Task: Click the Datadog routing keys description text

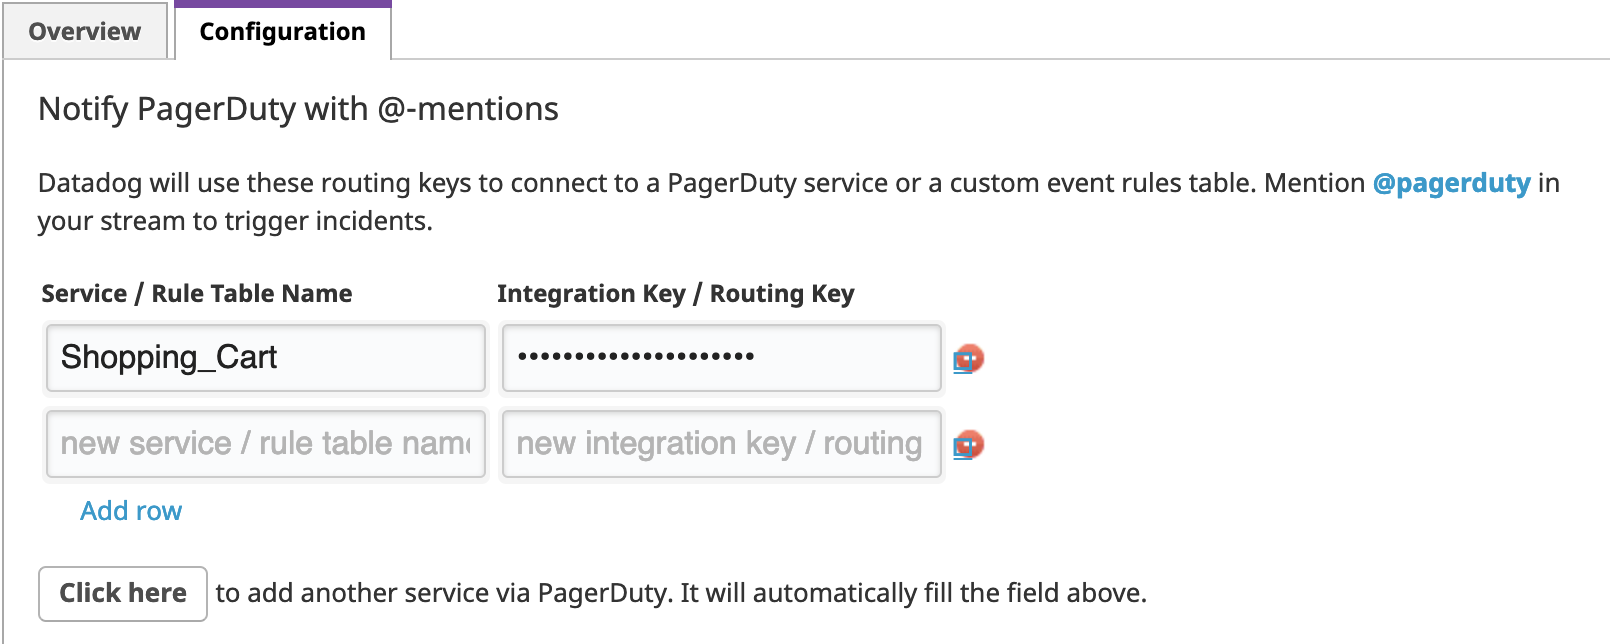Action: pyautogui.click(x=700, y=183)
